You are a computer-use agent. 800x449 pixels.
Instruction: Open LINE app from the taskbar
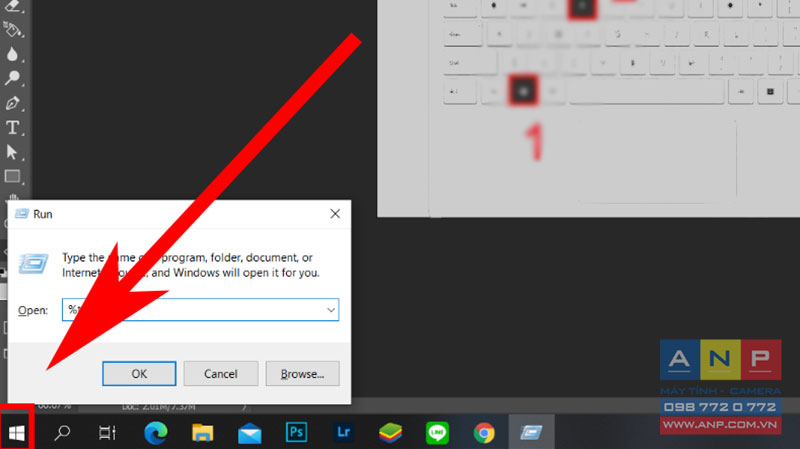pos(437,433)
